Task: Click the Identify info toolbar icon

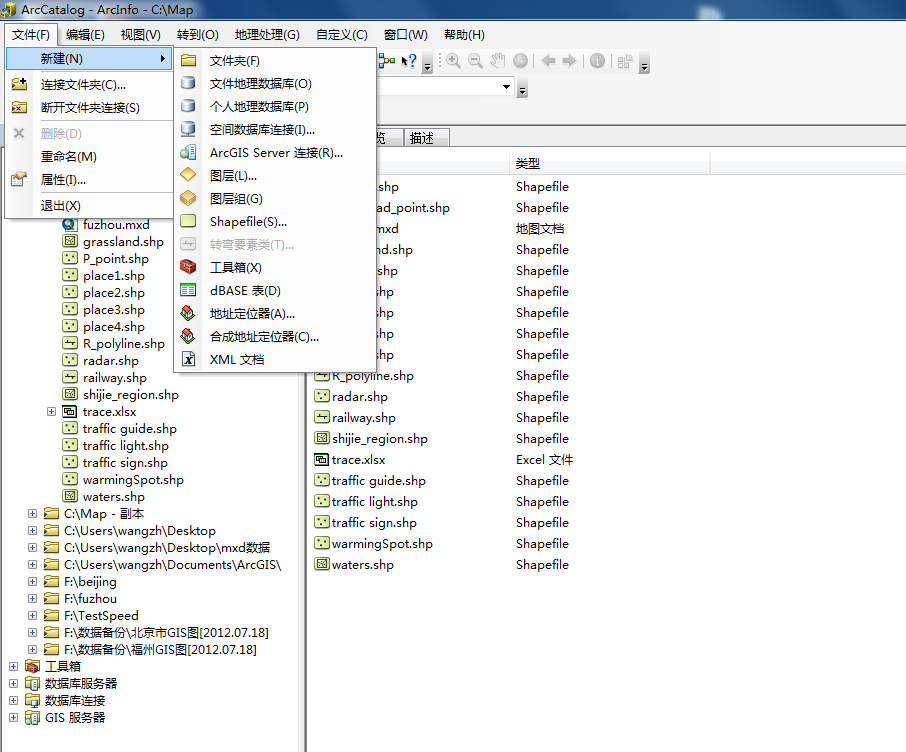Action: click(x=597, y=61)
